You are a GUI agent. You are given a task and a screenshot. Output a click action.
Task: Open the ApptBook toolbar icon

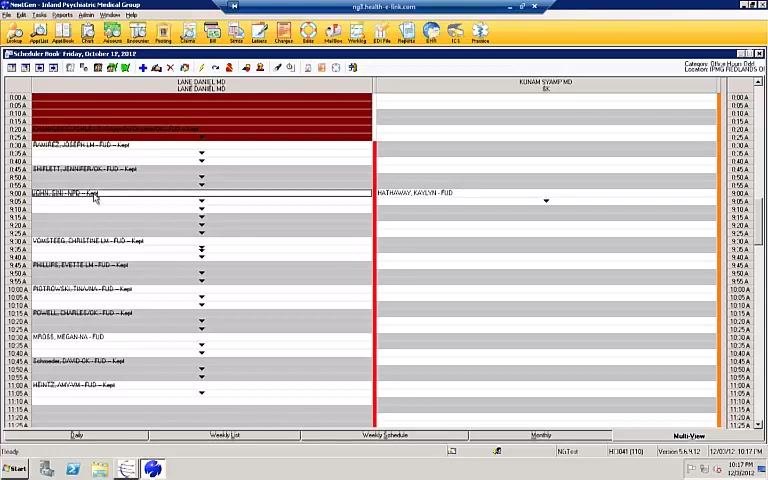pos(63,33)
